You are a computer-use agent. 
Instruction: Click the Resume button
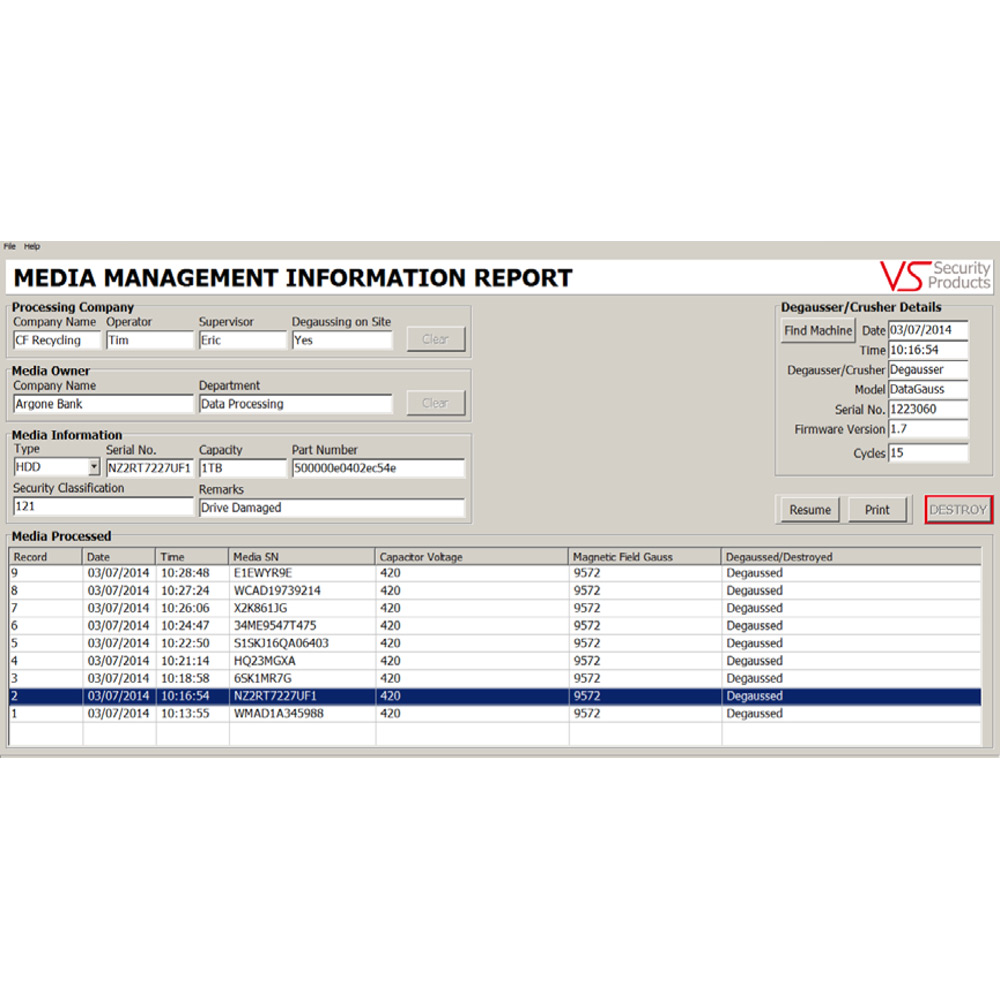click(x=810, y=510)
